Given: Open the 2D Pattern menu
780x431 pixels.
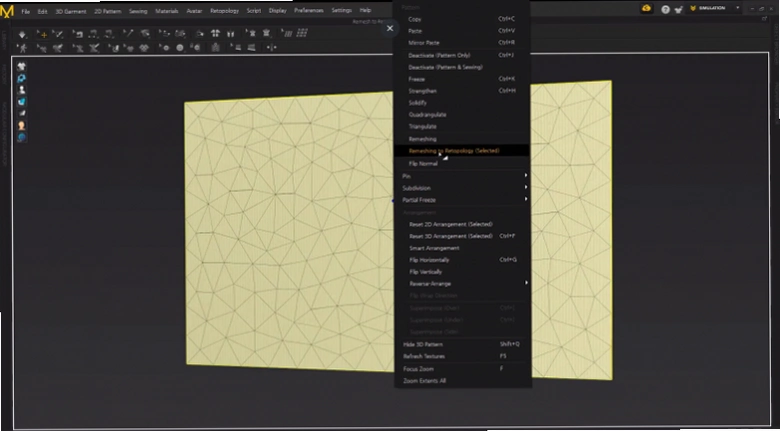Looking at the screenshot, I should (107, 11).
